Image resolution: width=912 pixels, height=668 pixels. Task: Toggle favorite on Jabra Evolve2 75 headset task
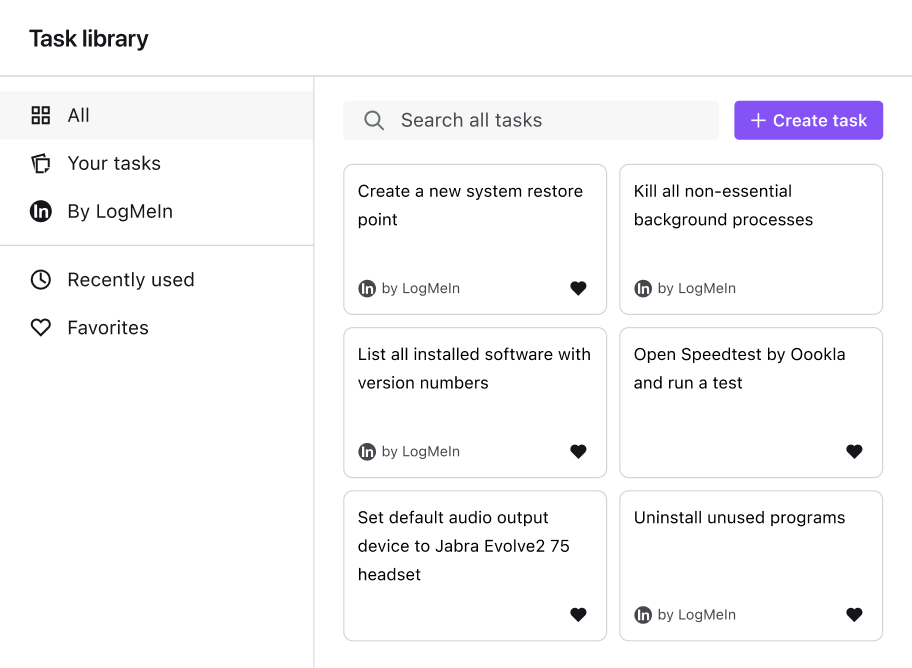[x=578, y=615]
